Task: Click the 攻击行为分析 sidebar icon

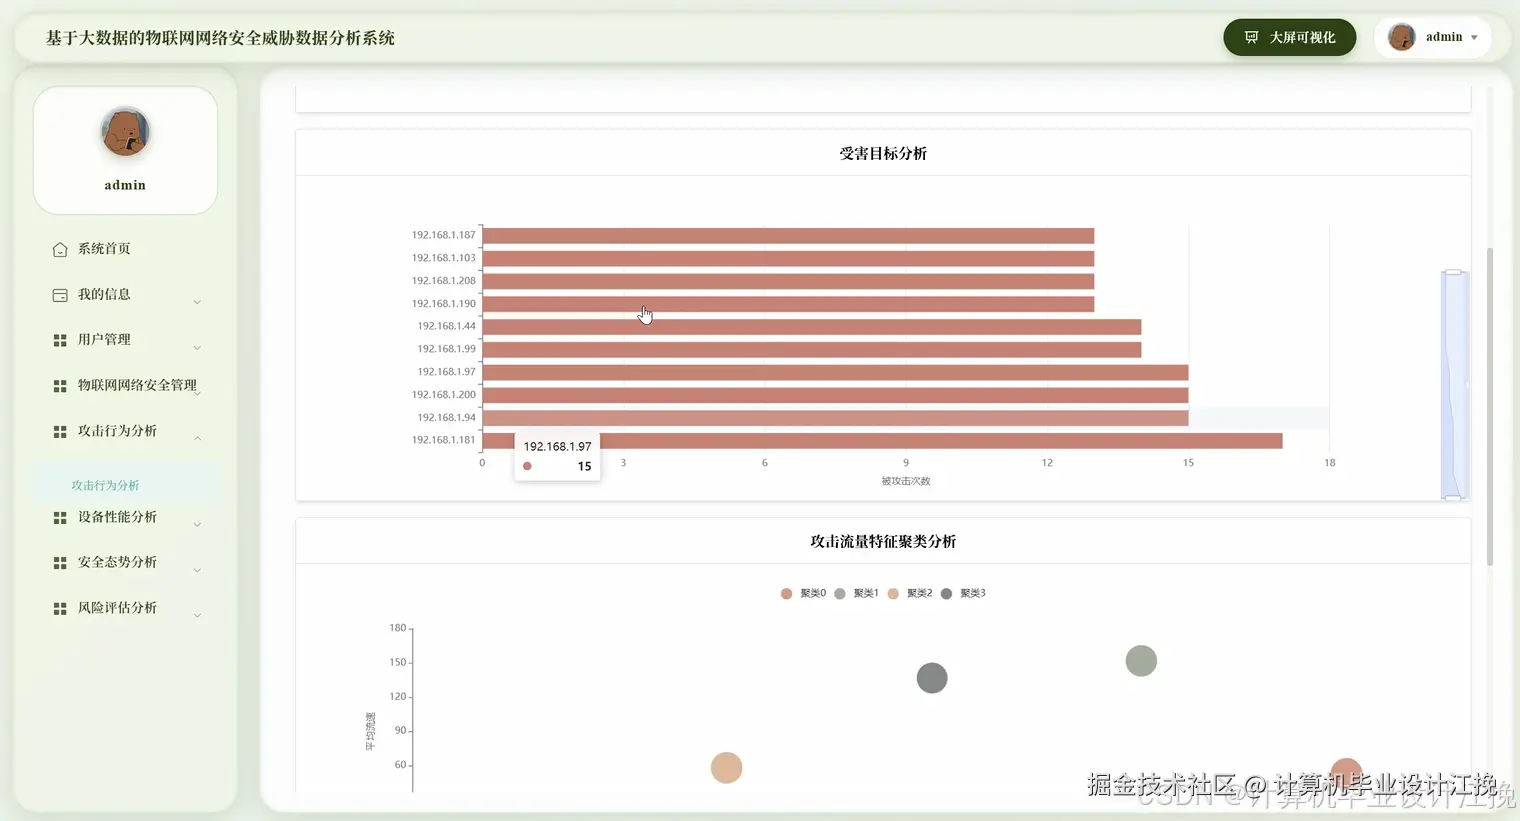Action: click(58, 431)
